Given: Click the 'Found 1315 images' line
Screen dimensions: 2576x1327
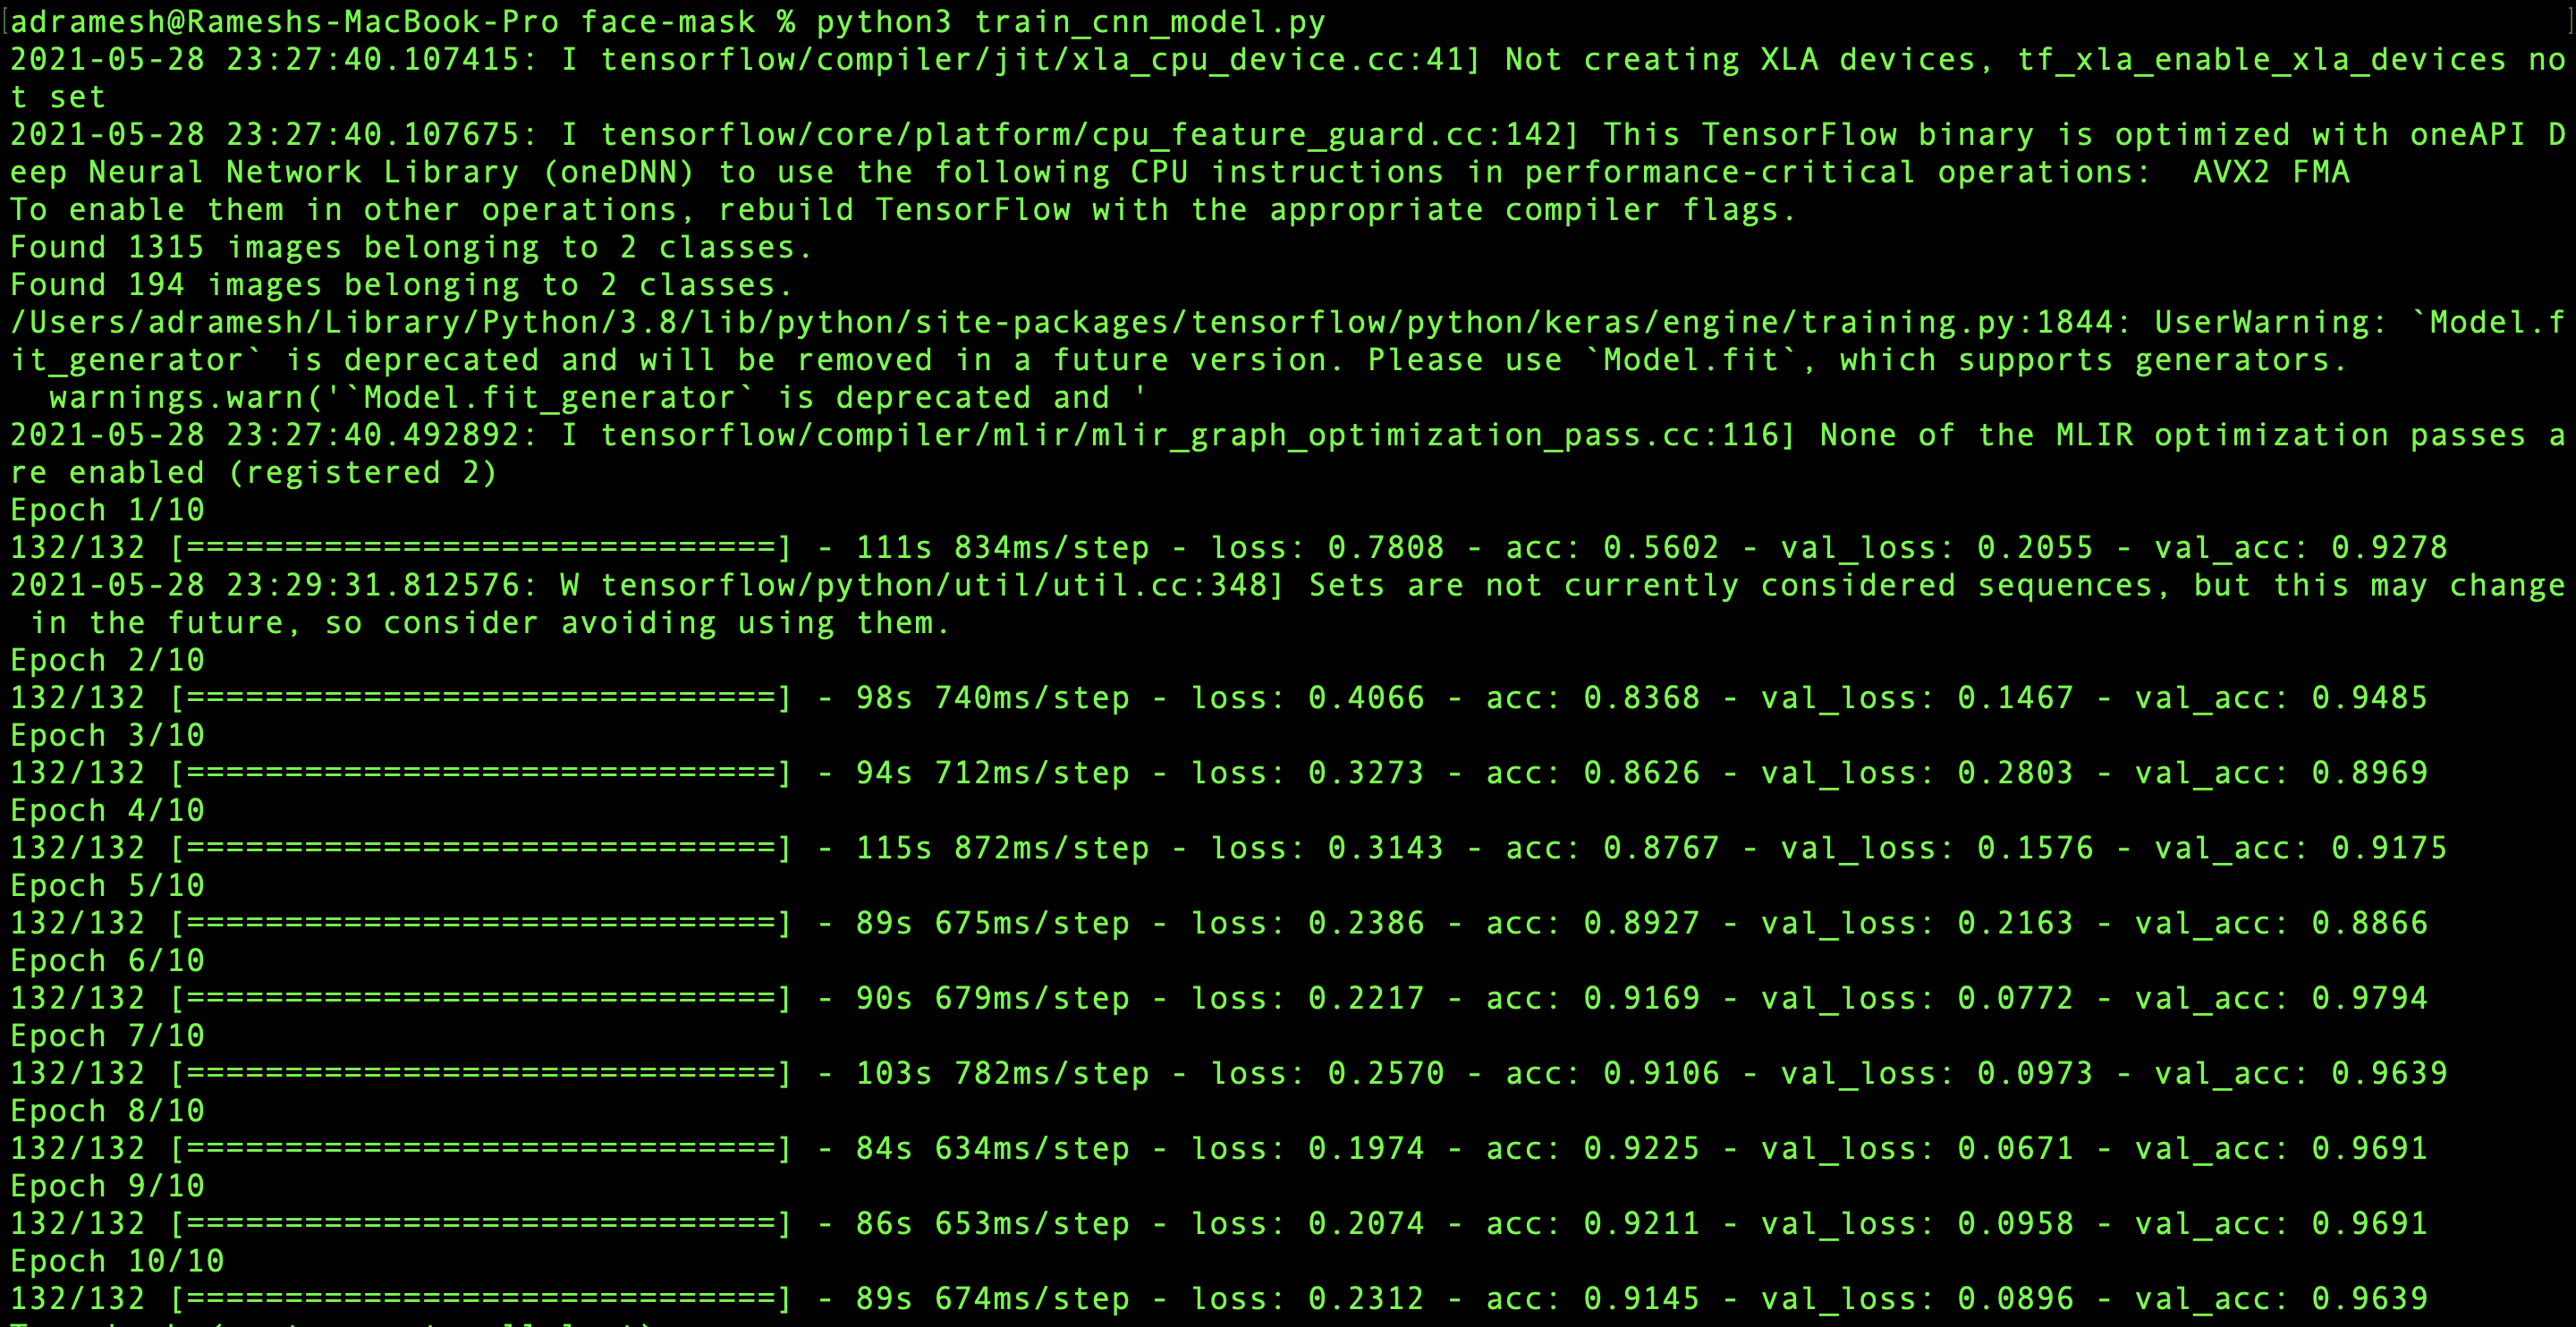Looking at the screenshot, I should [x=410, y=247].
